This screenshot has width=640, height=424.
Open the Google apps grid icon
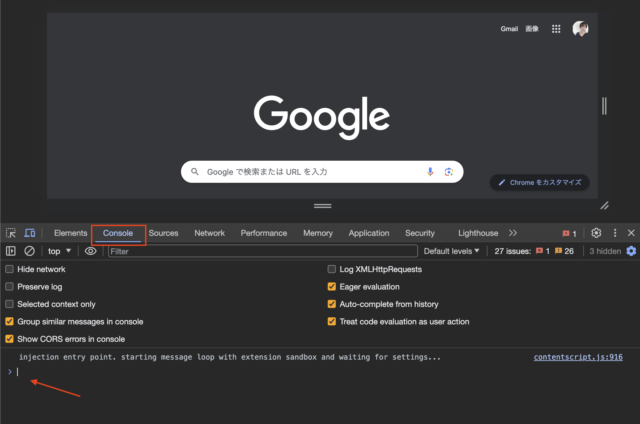coord(556,29)
